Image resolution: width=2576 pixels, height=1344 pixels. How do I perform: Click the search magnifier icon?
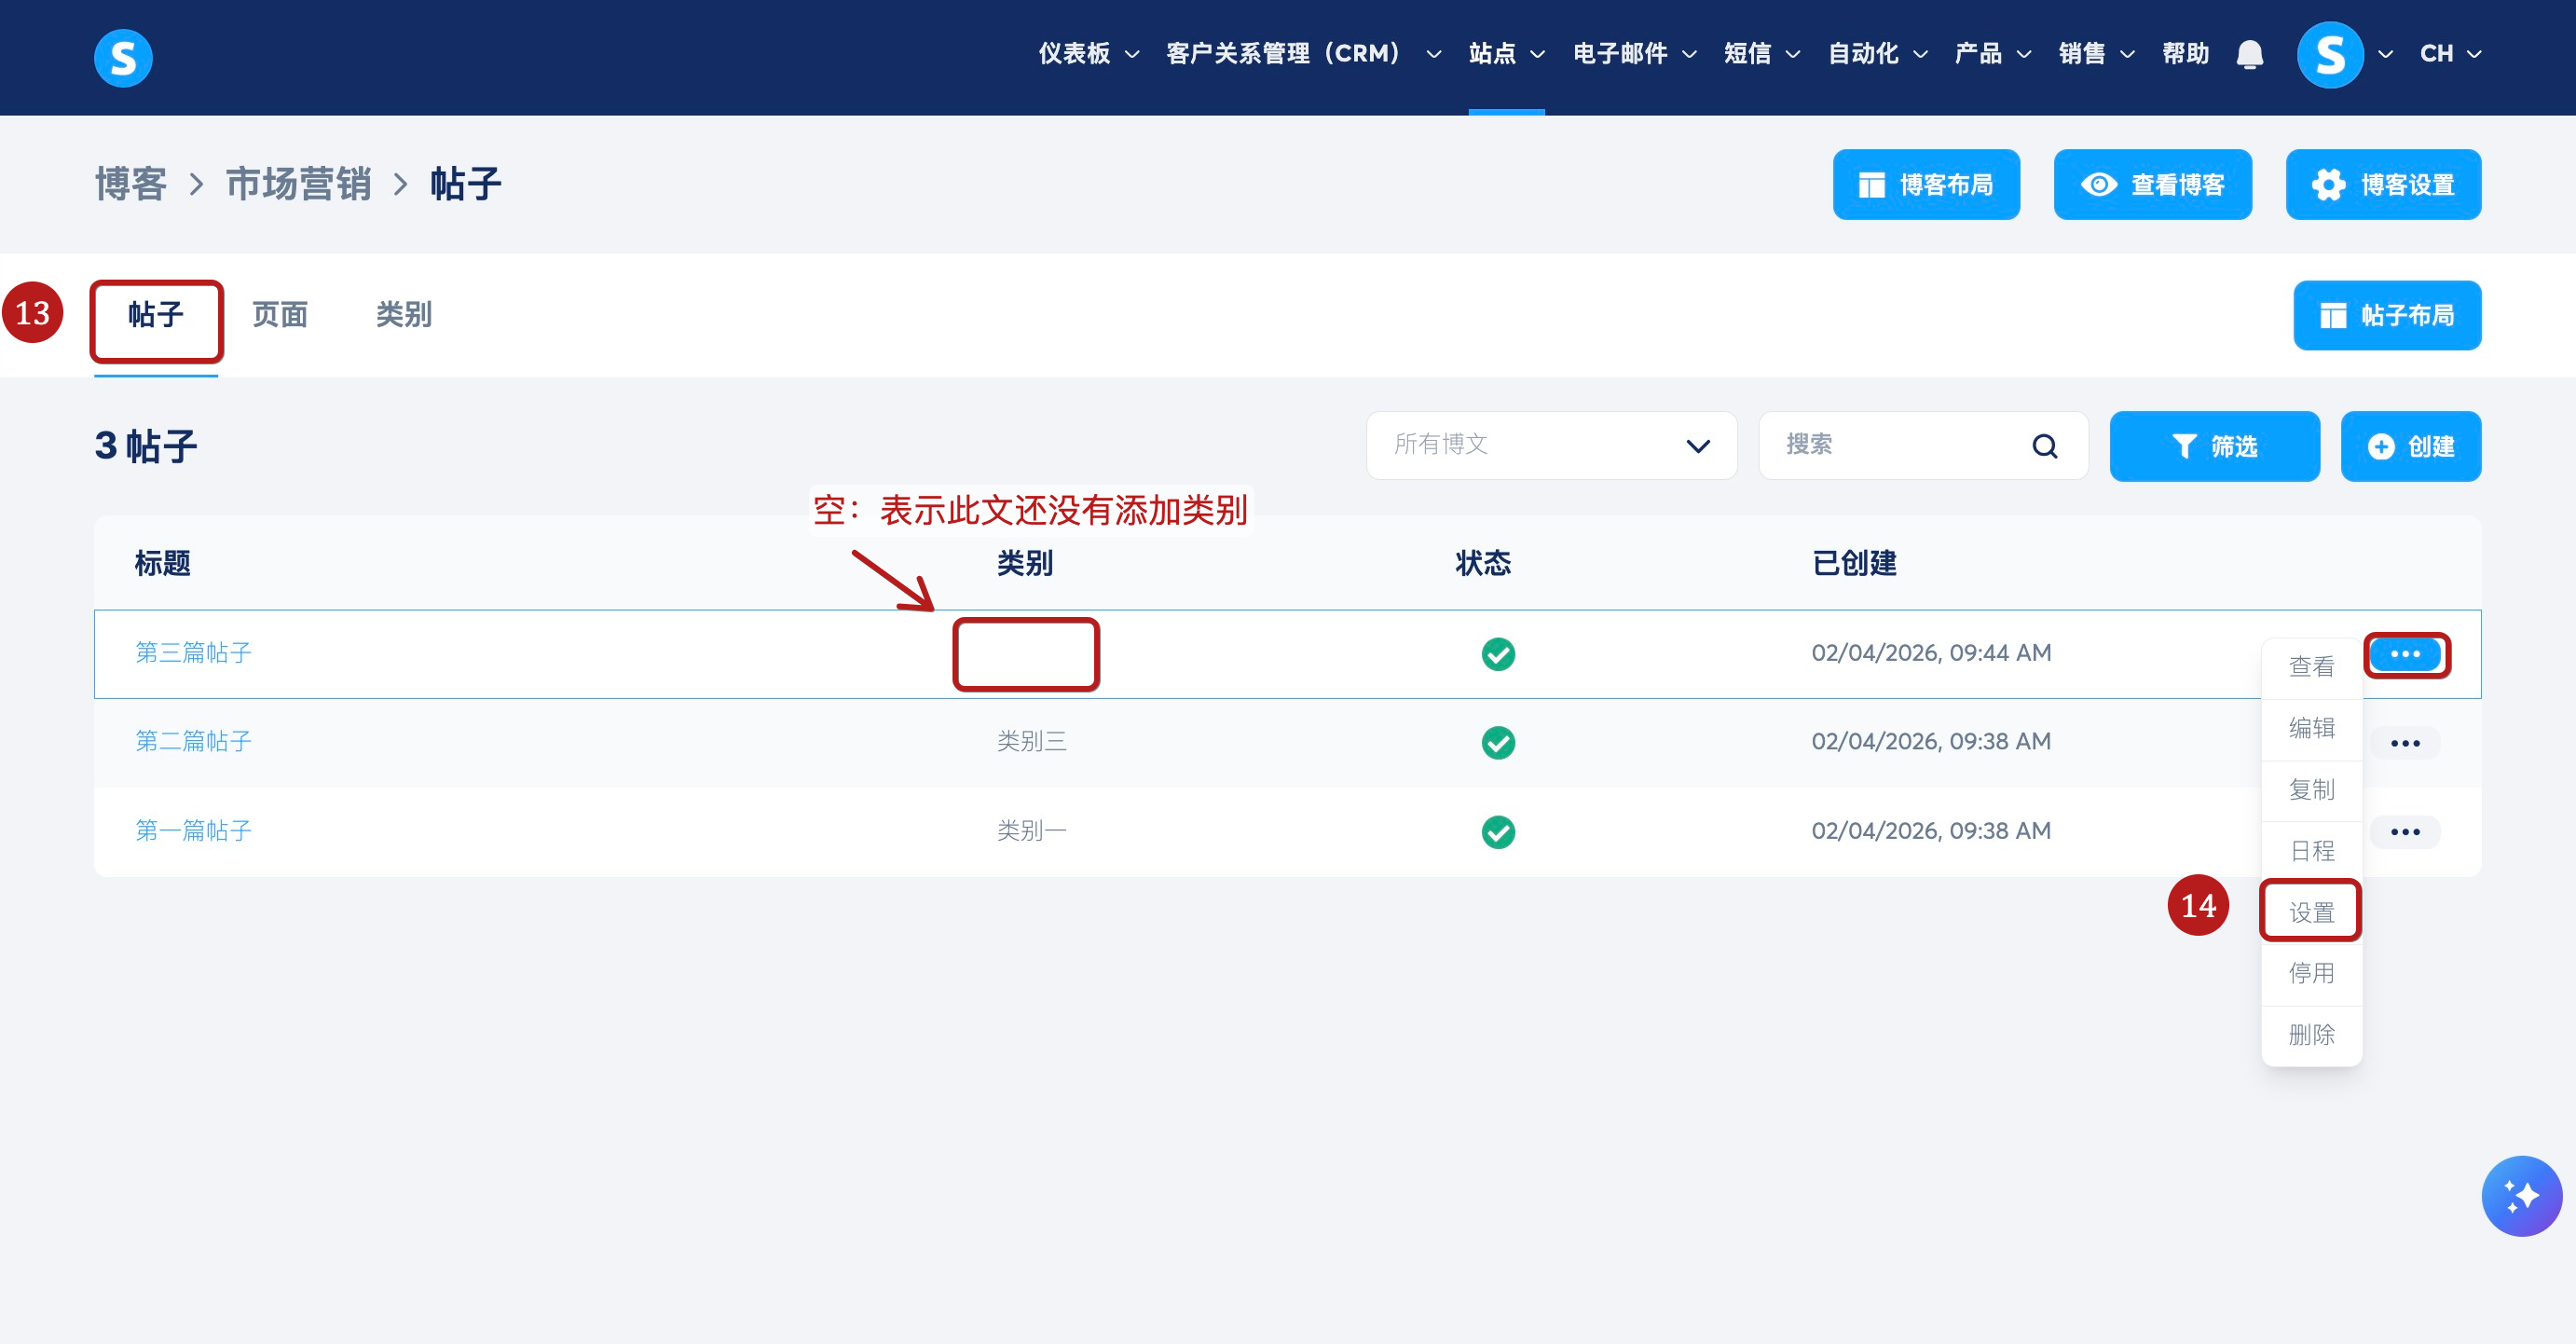click(x=2045, y=446)
